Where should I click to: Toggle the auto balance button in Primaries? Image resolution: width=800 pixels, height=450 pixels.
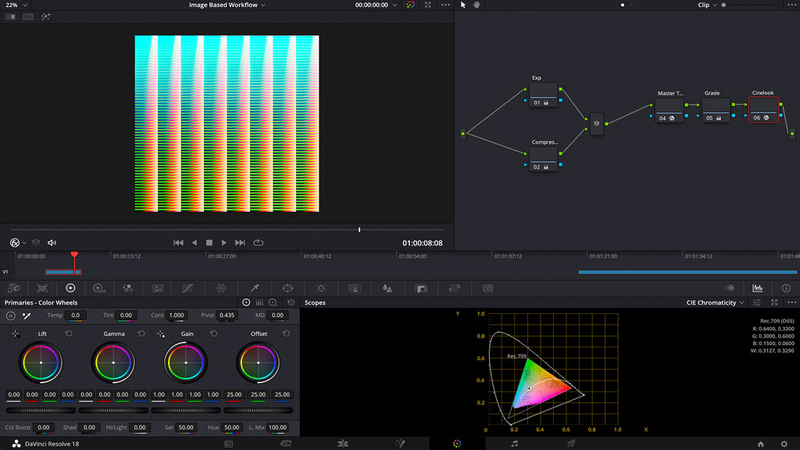tap(11, 315)
